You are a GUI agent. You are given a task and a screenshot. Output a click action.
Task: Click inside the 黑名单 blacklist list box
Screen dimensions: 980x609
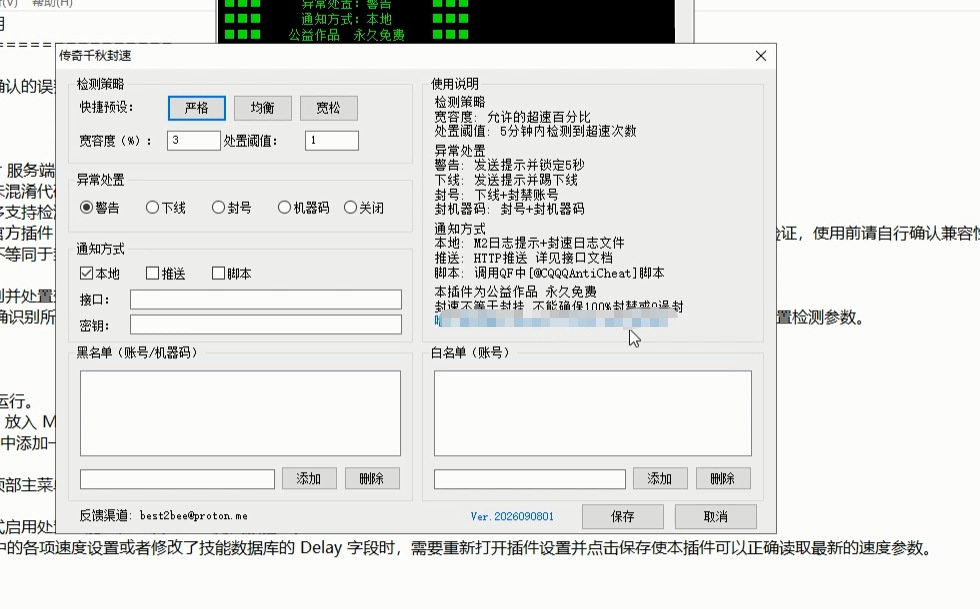pos(240,413)
